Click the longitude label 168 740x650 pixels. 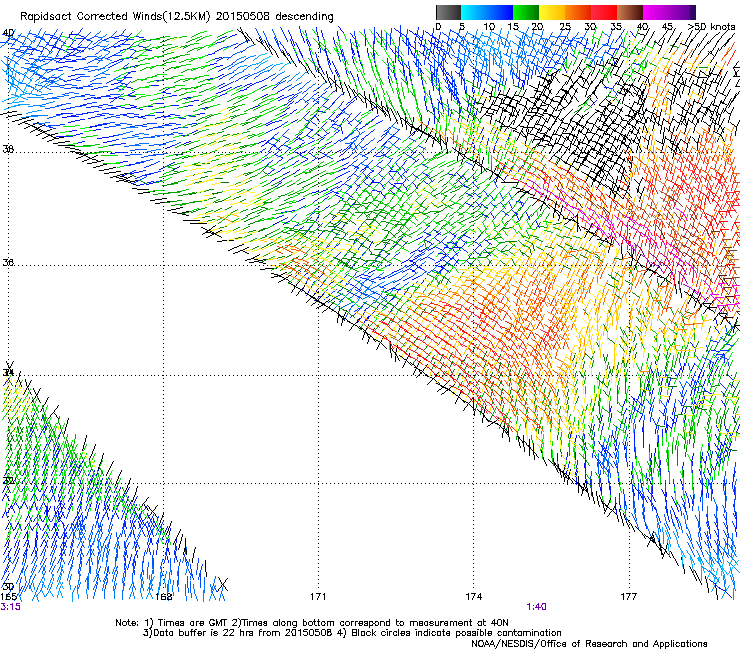pyautogui.click(x=163, y=597)
